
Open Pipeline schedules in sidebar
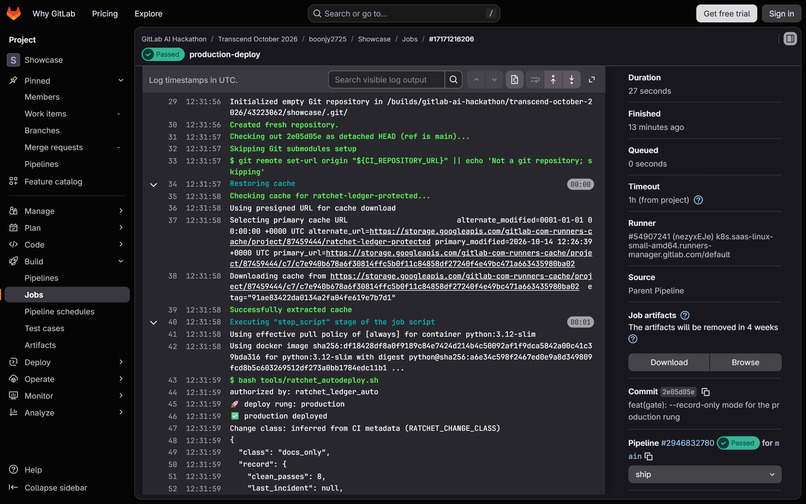coord(60,312)
